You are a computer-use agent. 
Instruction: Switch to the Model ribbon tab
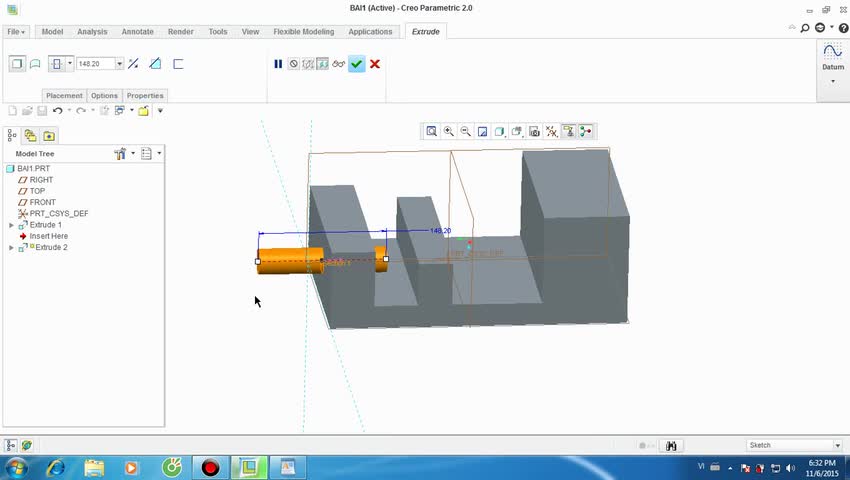(52, 31)
